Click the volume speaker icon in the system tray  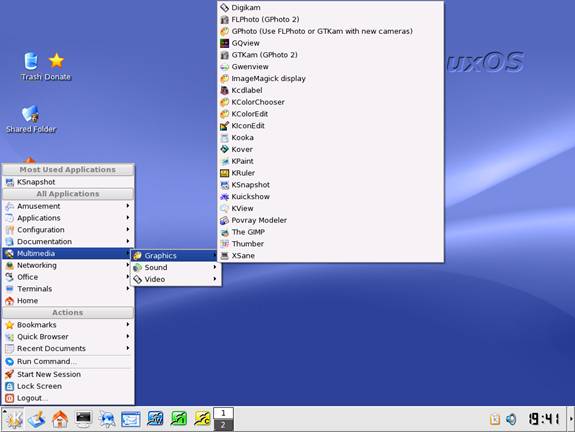pyautogui.click(x=511, y=419)
